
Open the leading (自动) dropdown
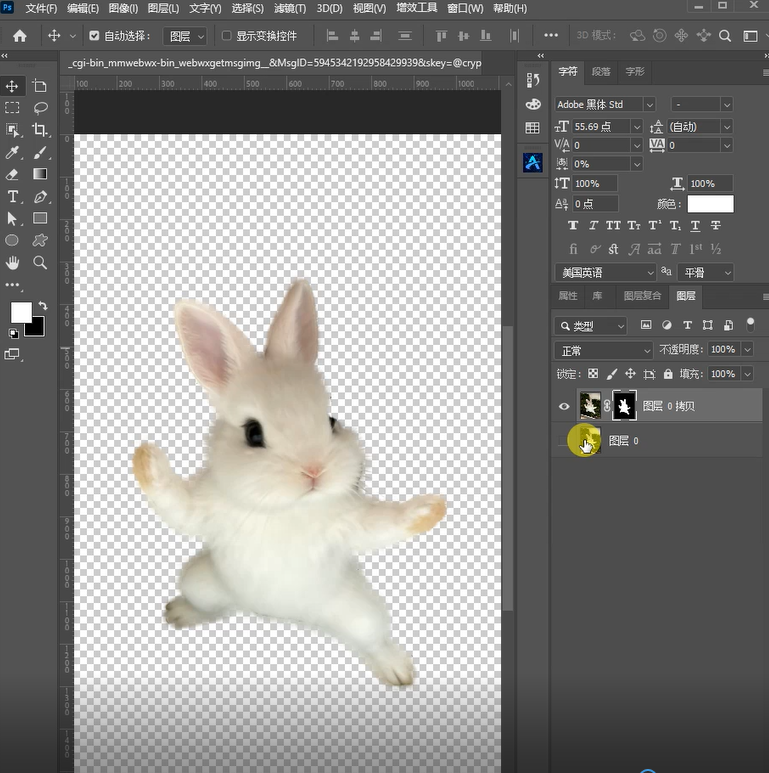point(727,127)
